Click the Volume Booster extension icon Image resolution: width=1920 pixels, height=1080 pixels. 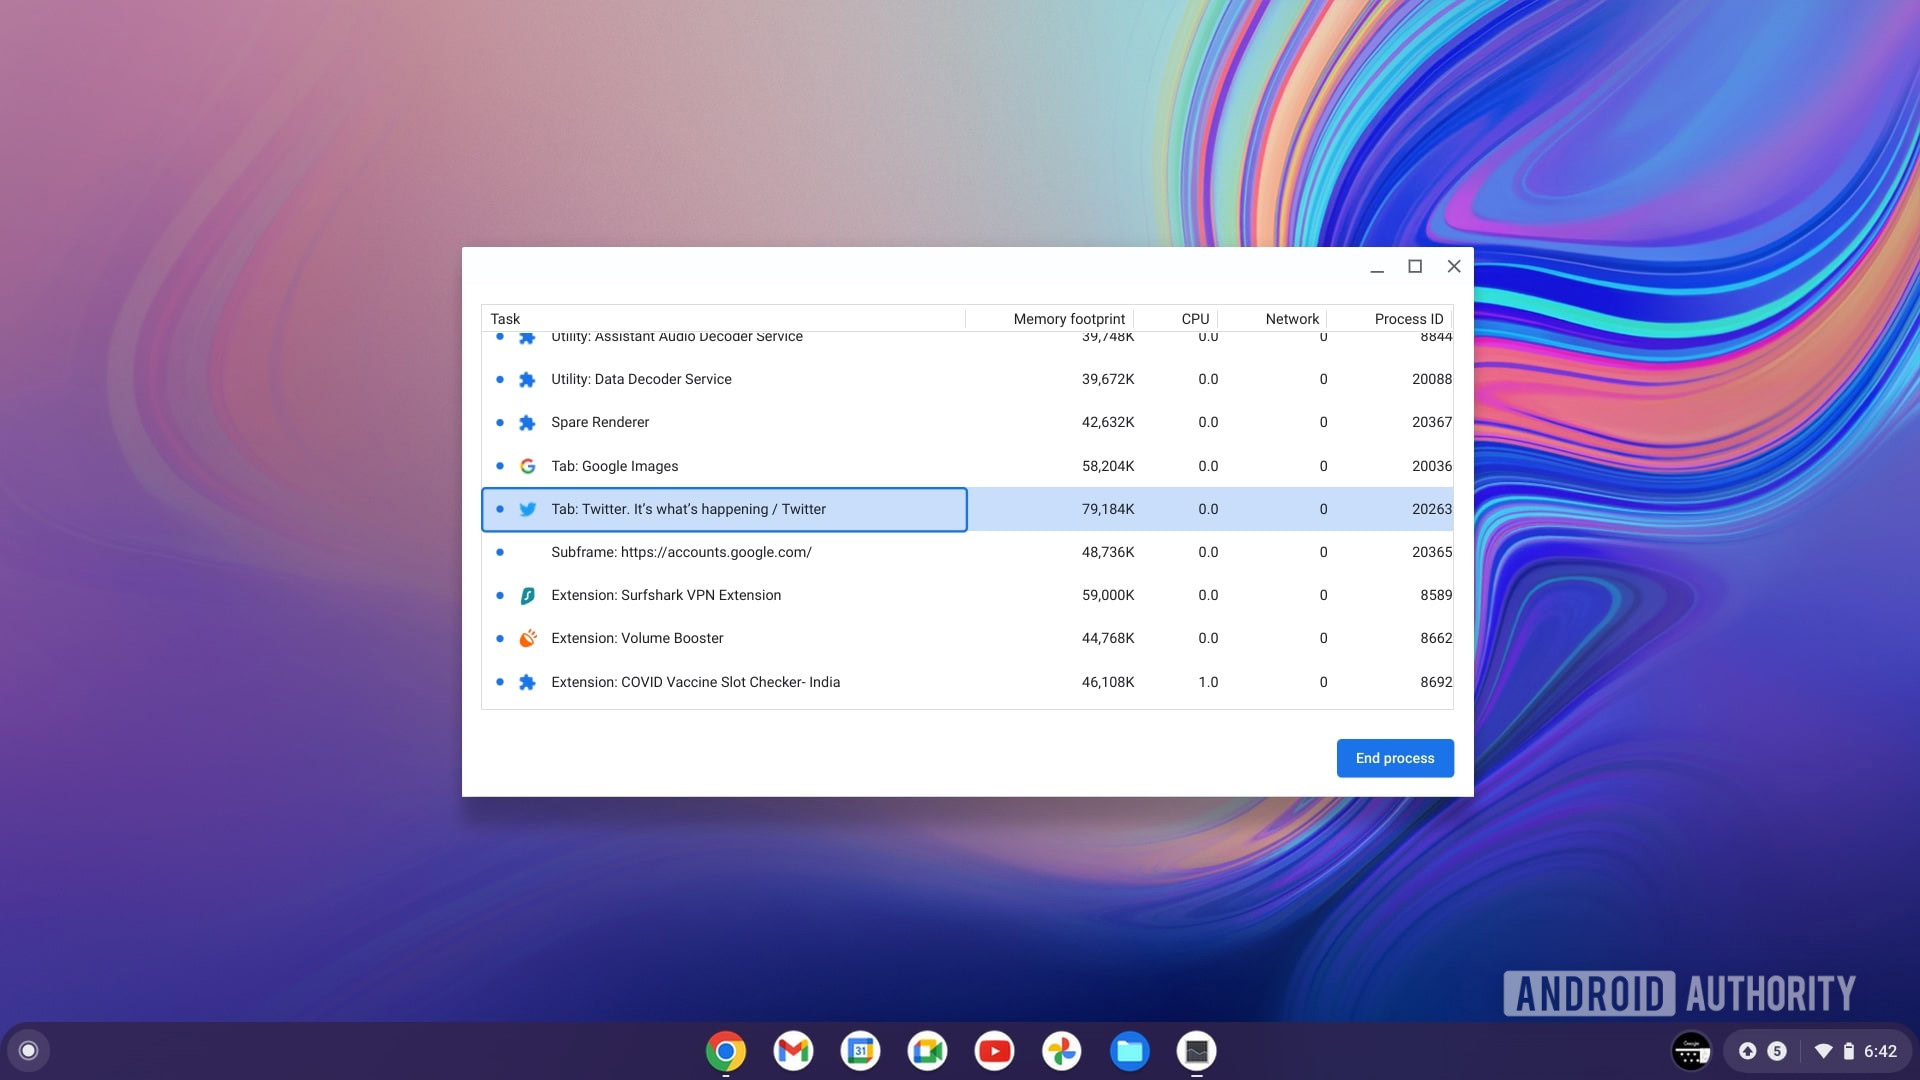(x=527, y=638)
